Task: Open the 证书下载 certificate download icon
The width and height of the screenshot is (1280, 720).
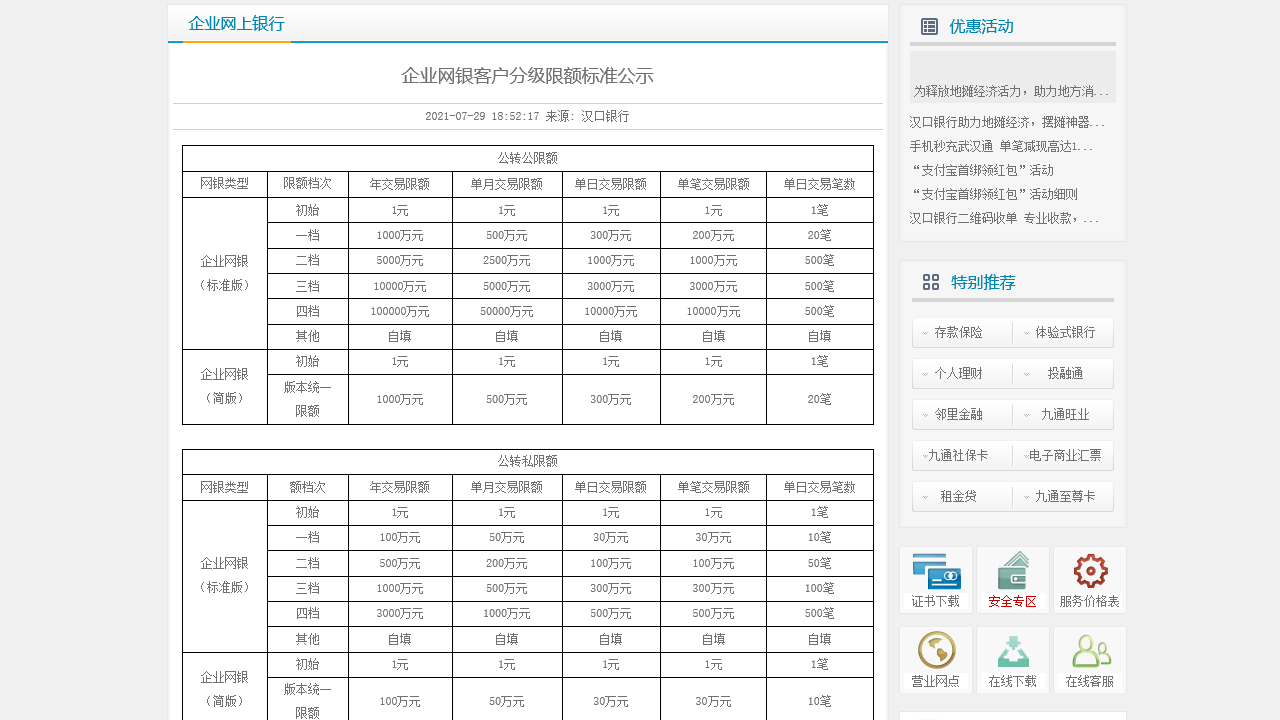Action: click(x=935, y=580)
